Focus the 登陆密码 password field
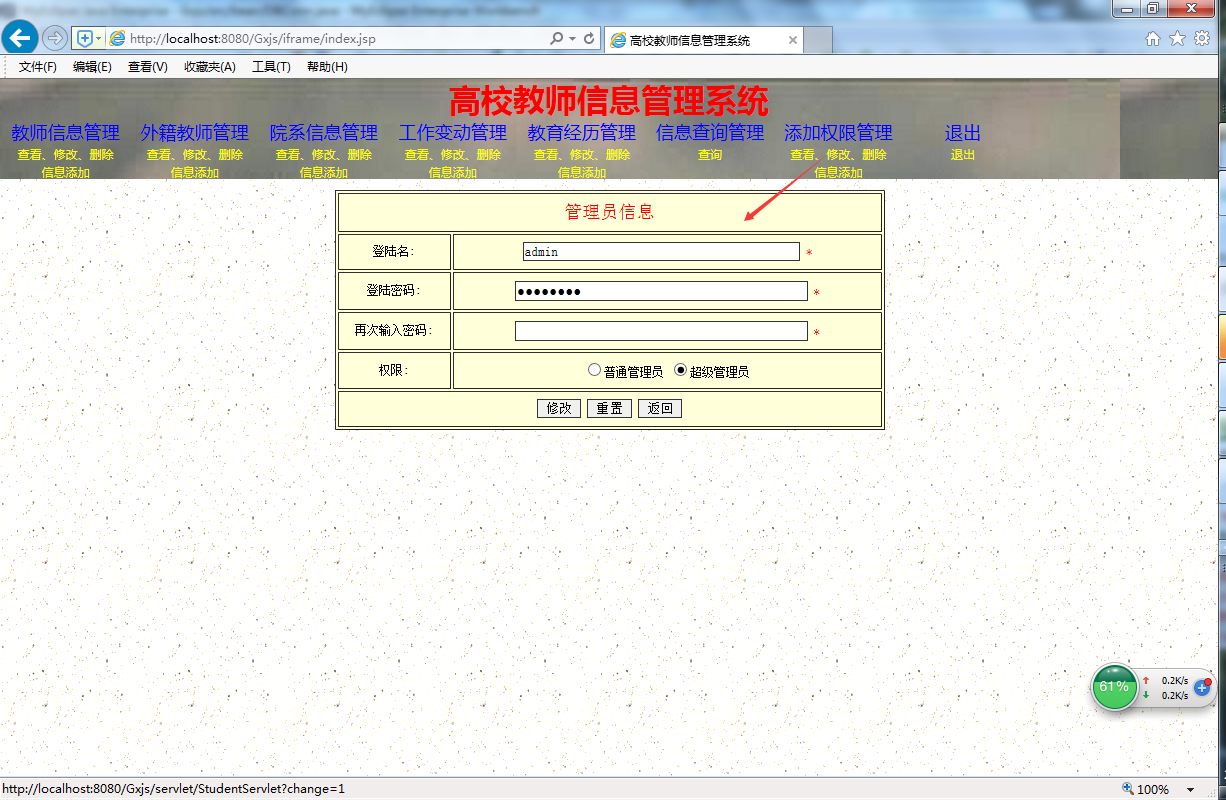 point(661,291)
